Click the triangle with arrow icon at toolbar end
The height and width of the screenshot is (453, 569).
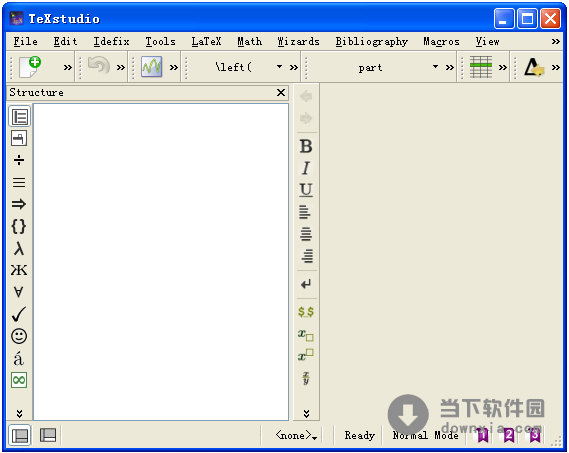534,67
